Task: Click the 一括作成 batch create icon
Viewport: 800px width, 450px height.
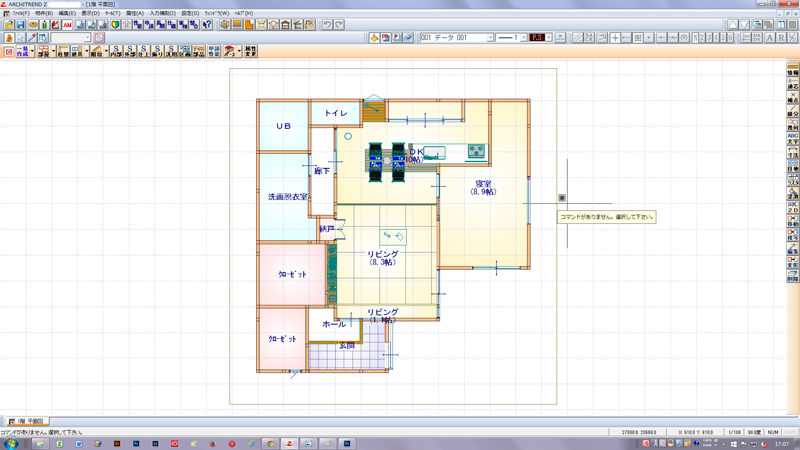Action: tap(22, 50)
